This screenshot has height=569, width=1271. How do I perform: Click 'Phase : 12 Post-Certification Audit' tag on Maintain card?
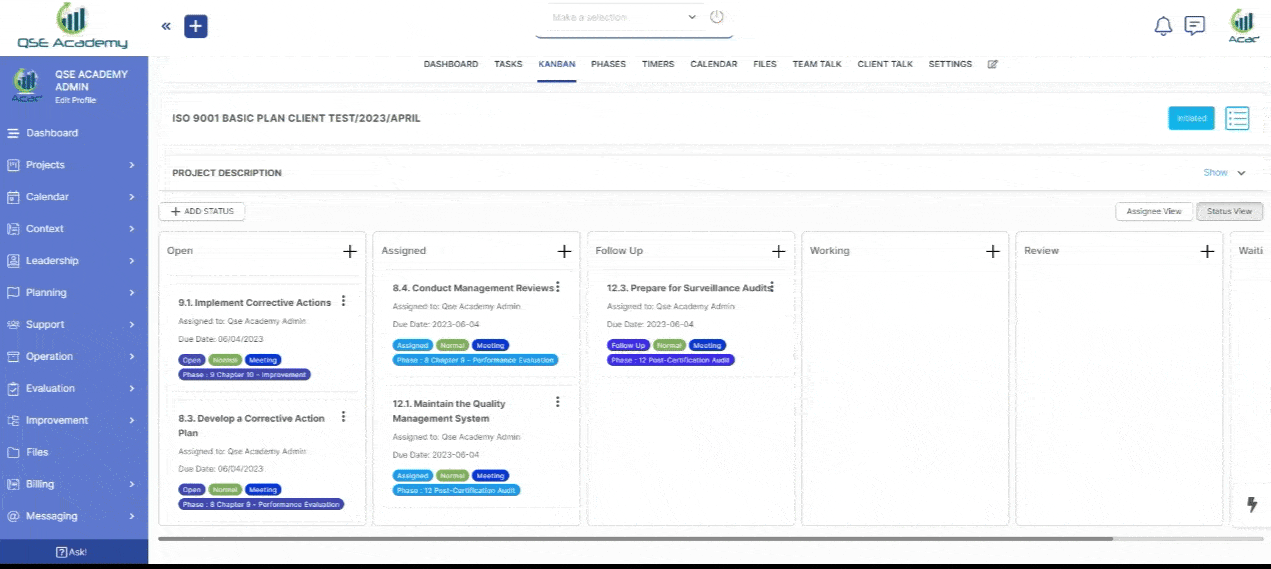tap(457, 490)
